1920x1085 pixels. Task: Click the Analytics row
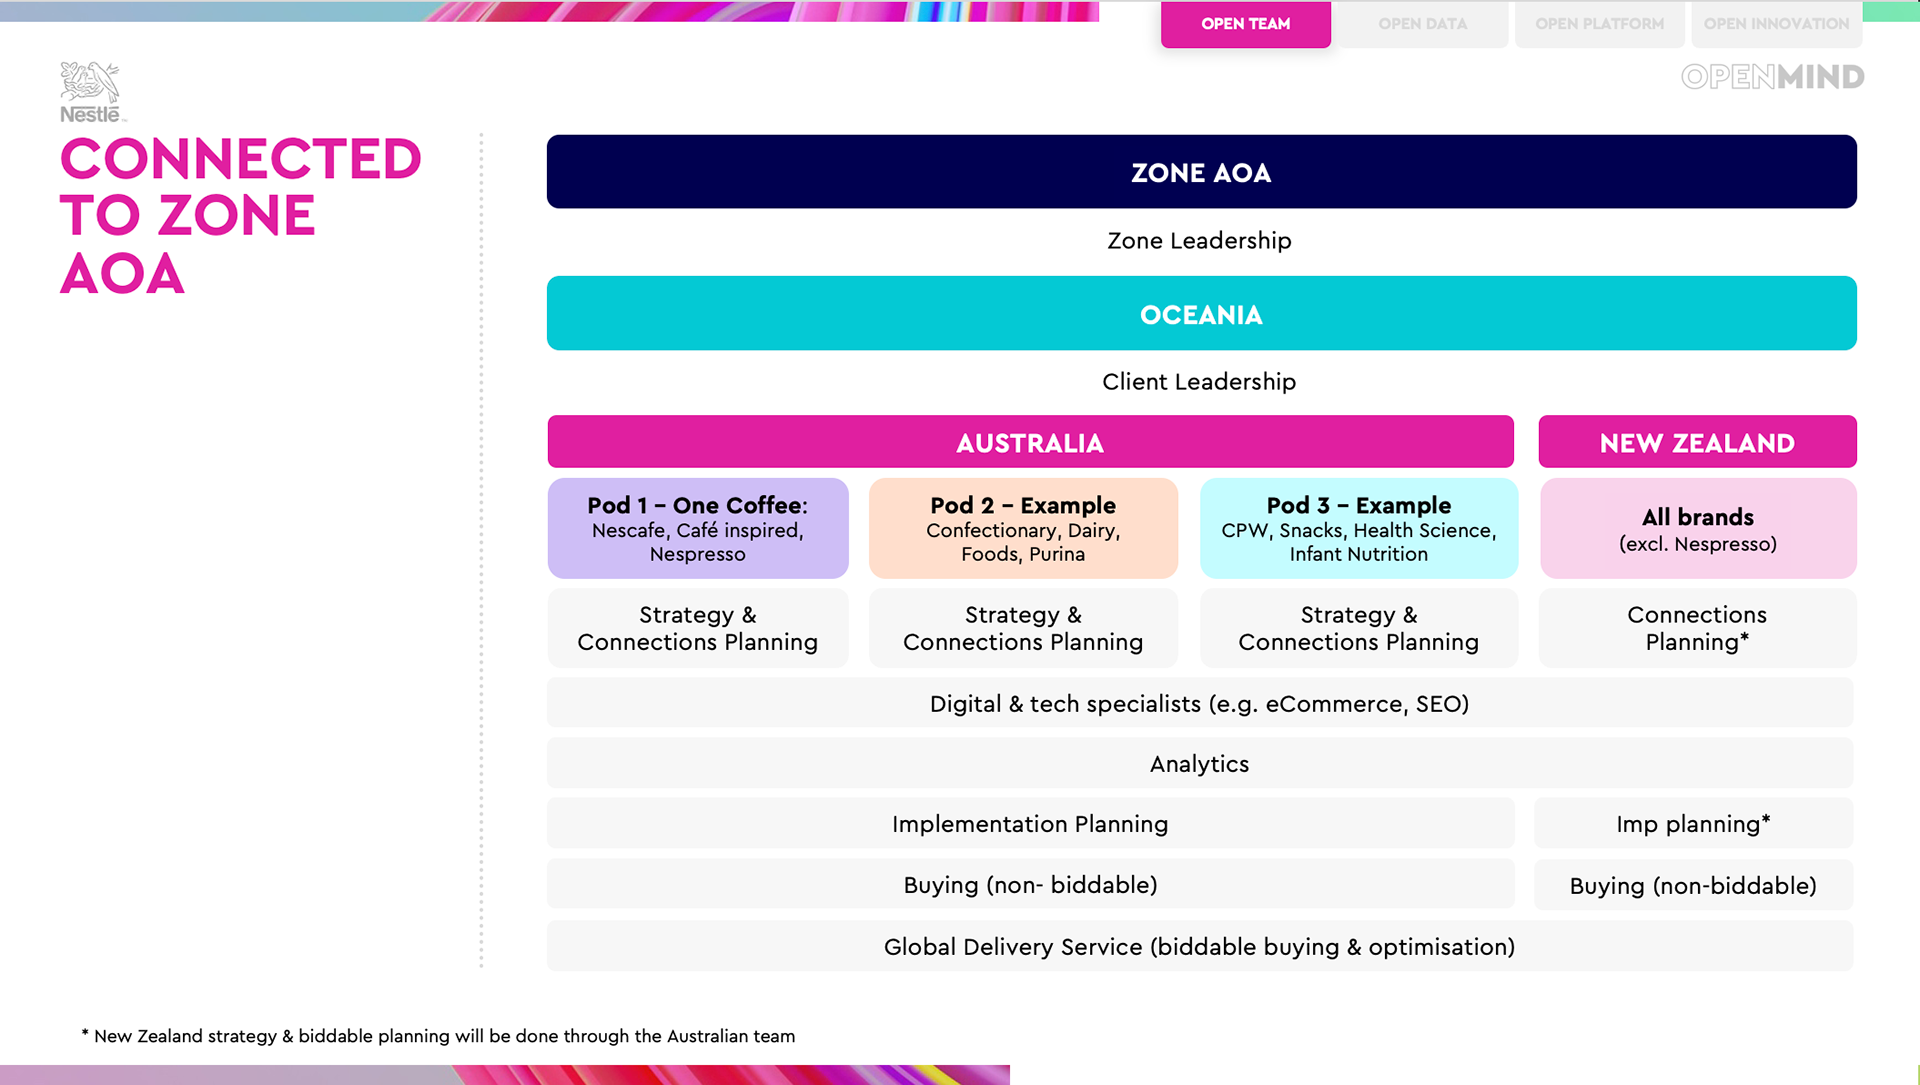pyautogui.click(x=1200, y=763)
